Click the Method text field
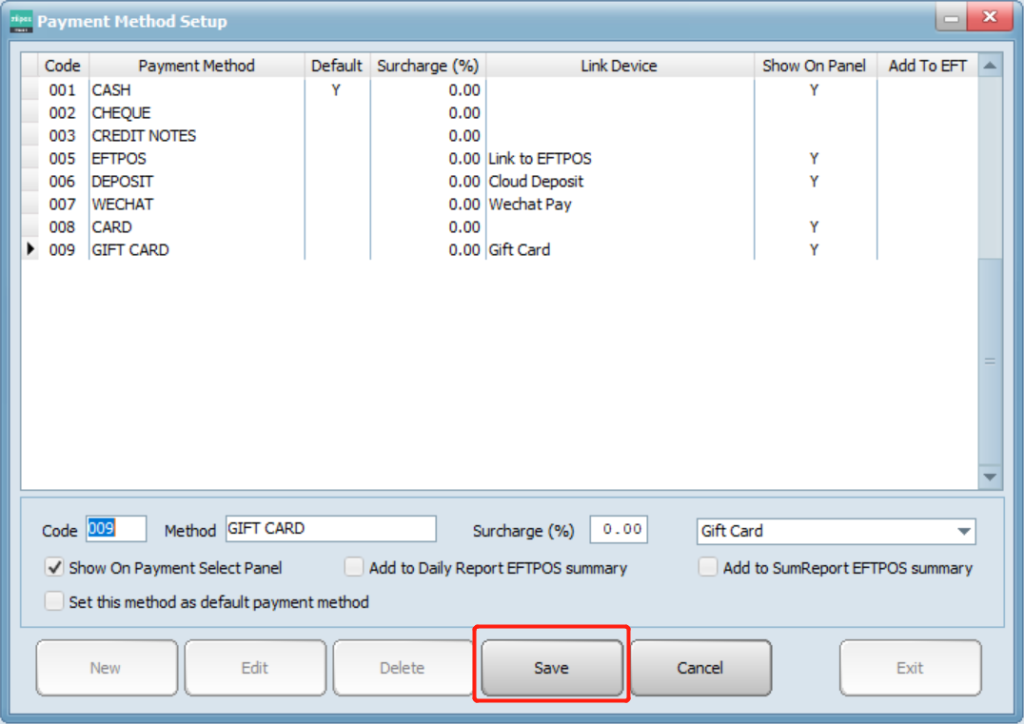This screenshot has height=724, width=1024. point(330,529)
